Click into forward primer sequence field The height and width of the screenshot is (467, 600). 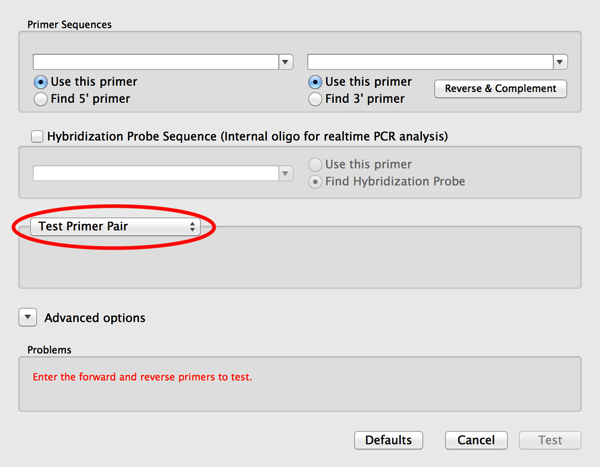point(155,62)
